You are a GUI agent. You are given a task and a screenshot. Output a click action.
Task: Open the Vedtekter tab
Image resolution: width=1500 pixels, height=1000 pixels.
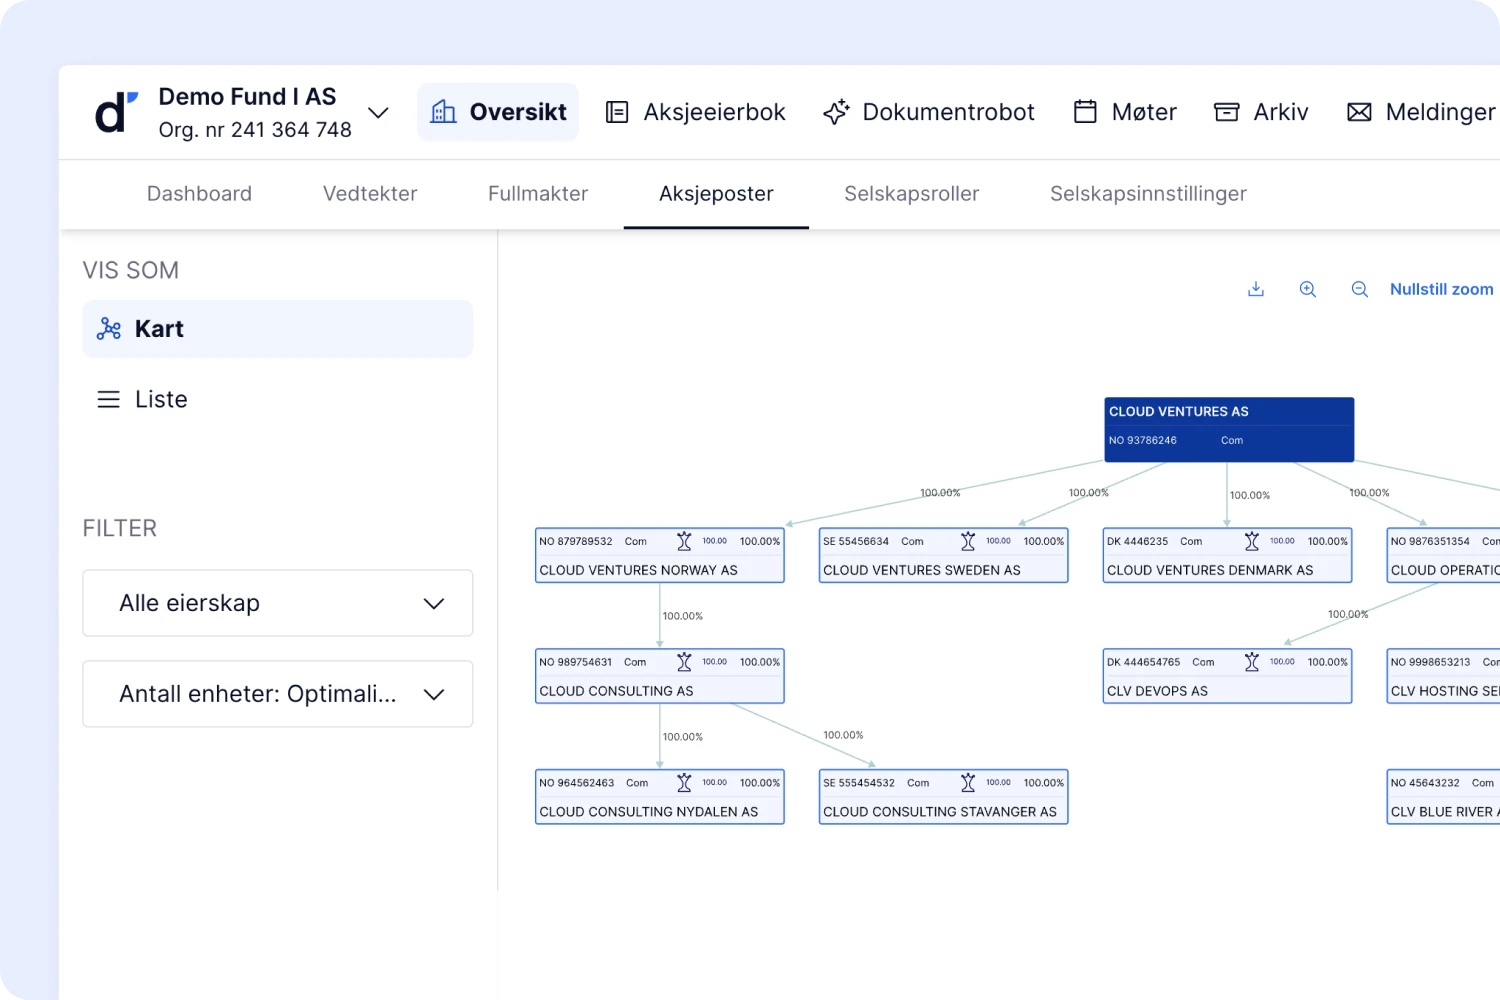point(370,194)
